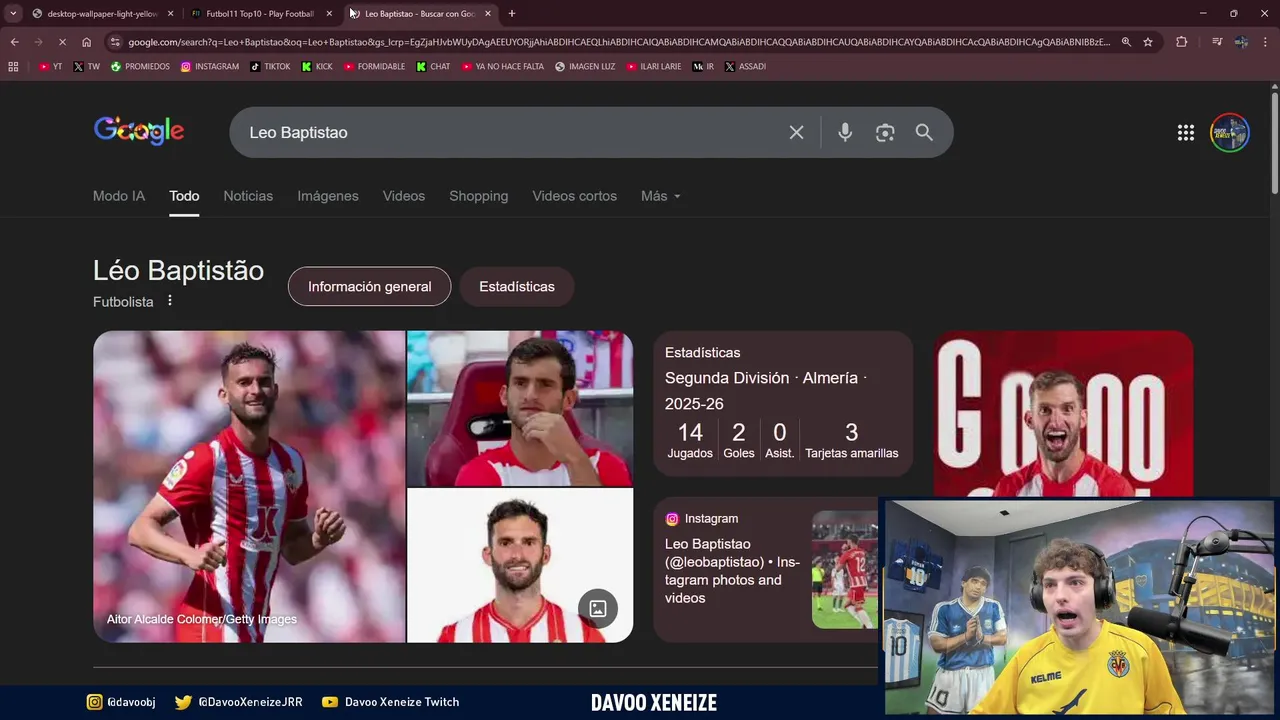Open the Instagram @leobaptistao result

[733, 570]
